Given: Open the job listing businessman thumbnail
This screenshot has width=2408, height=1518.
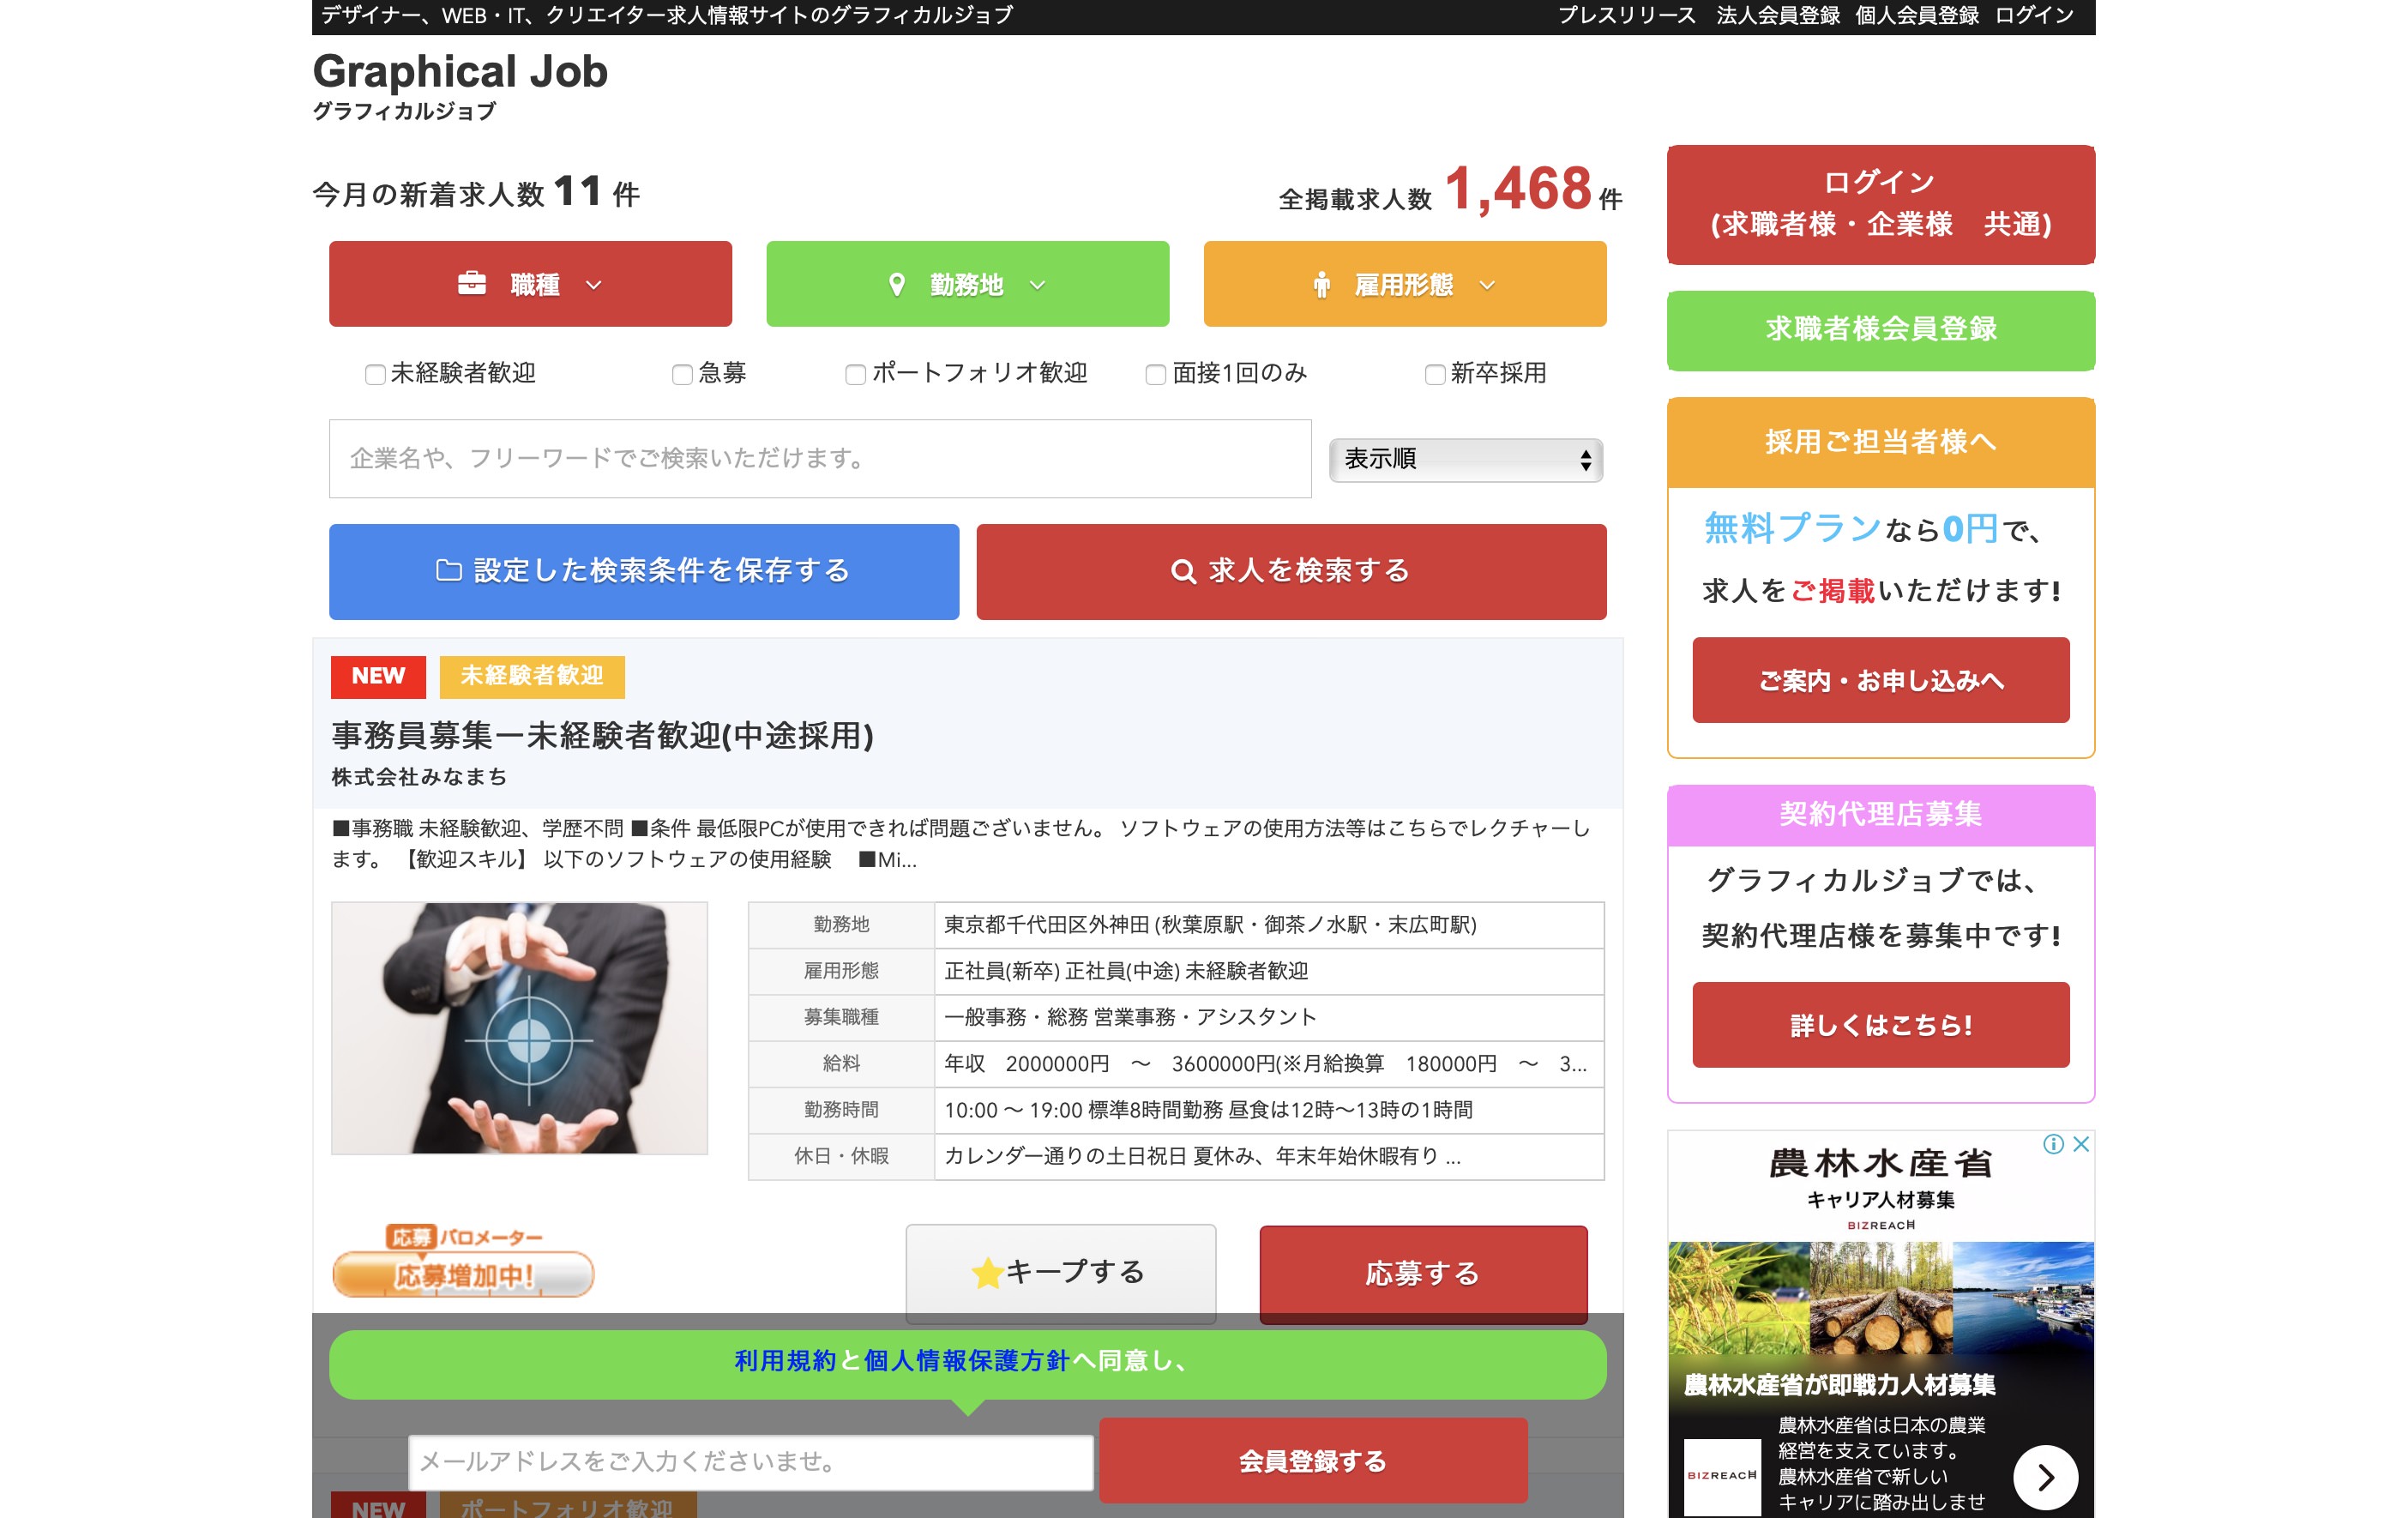Looking at the screenshot, I should point(519,1028).
